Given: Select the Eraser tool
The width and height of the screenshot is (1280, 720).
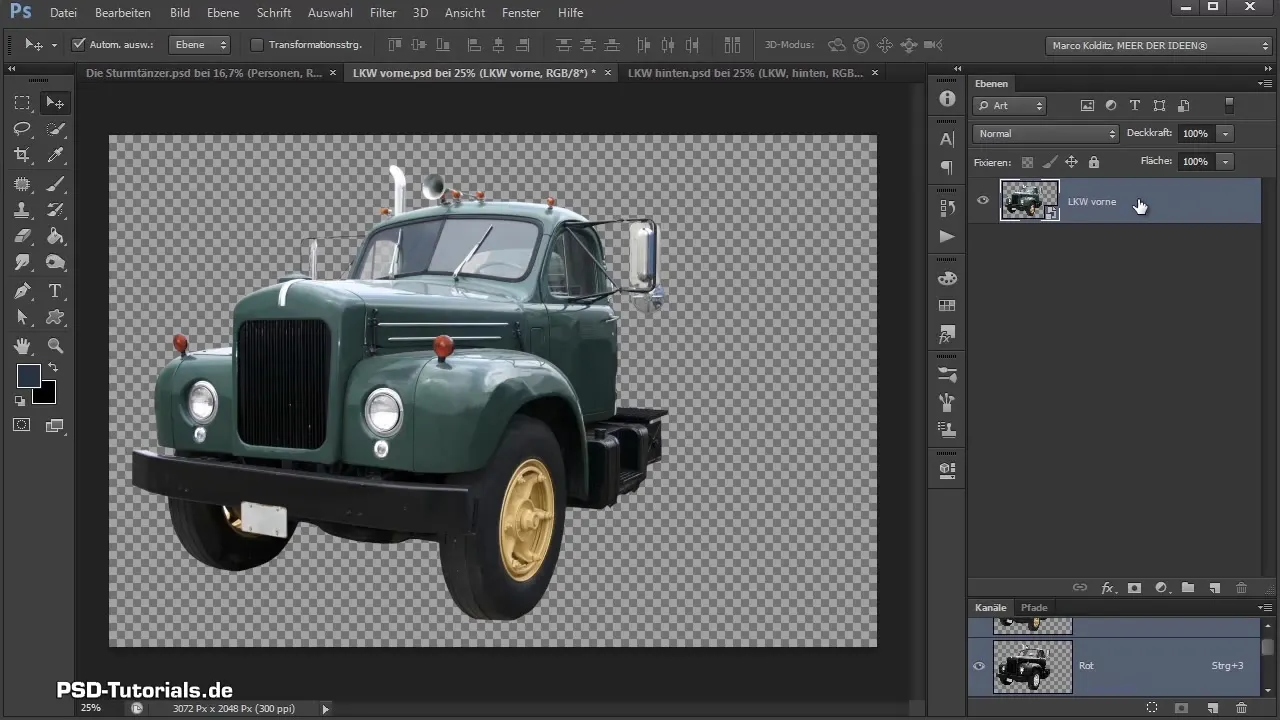Looking at the screenshot, I should (x=22, y=237).
